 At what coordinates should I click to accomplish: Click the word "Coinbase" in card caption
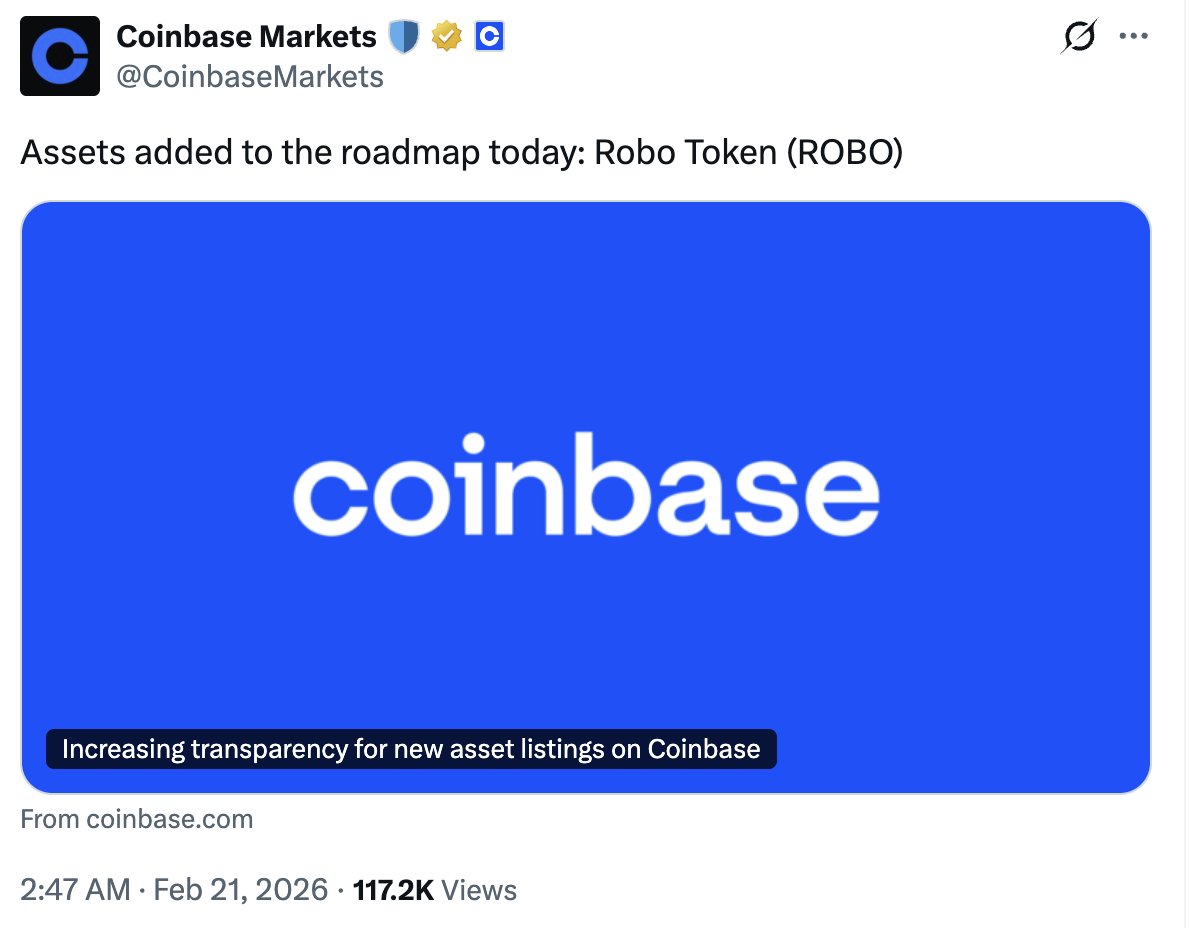point(704,749)
